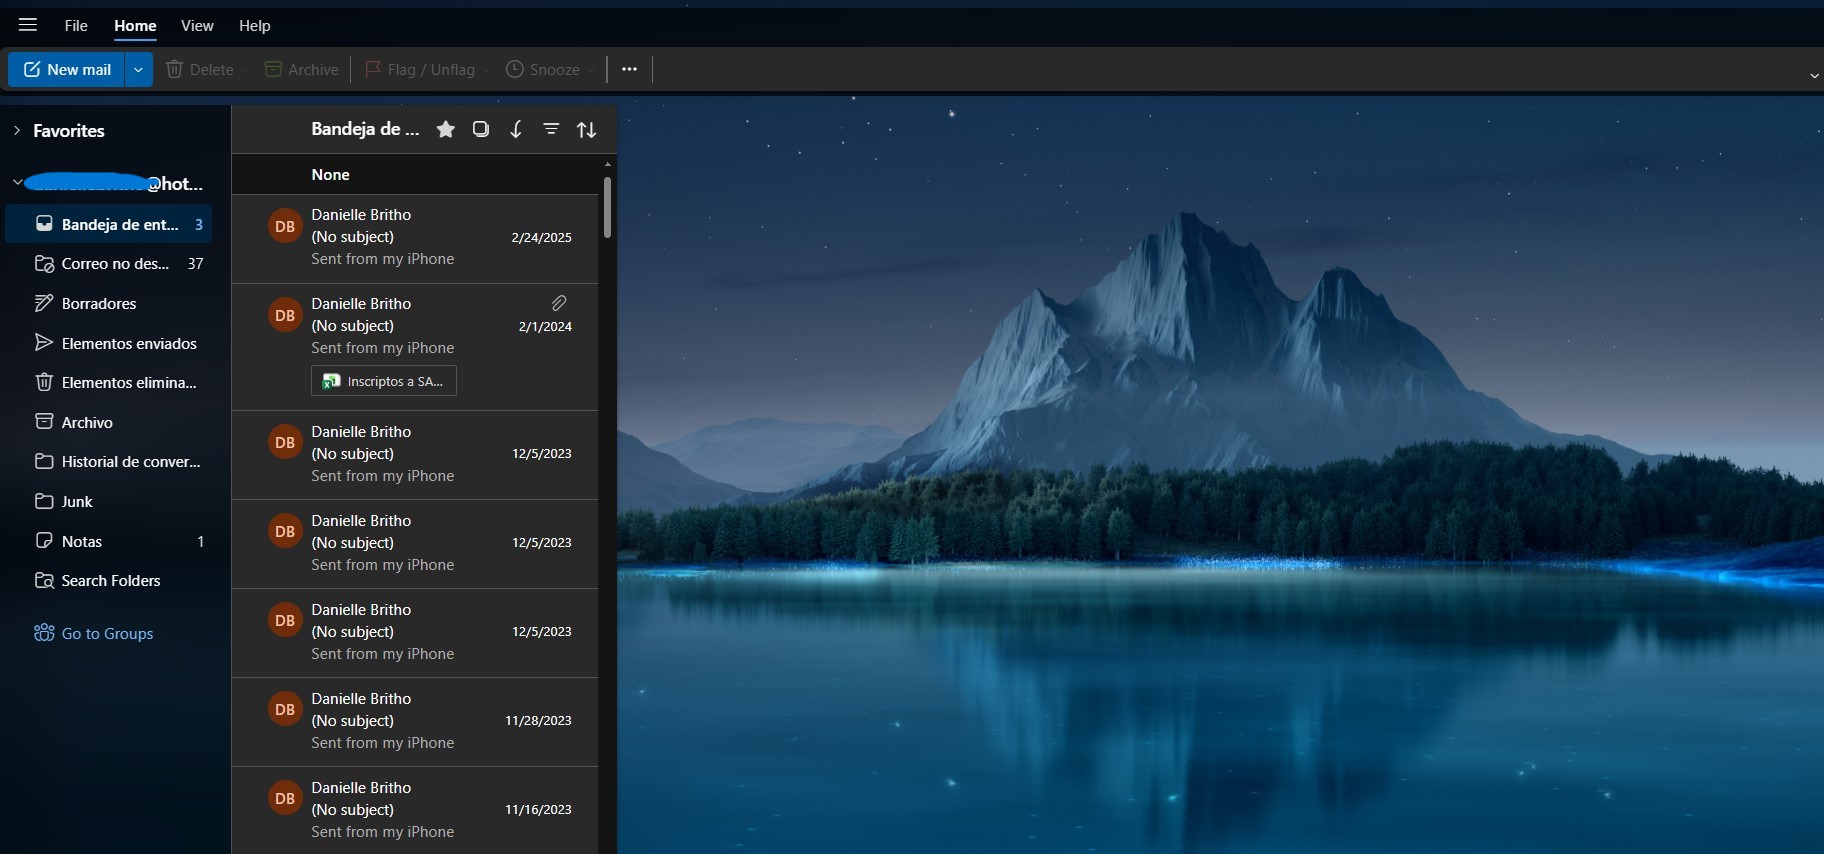Screen dimensions: 1824x854
Task: Open Elementos enviados folder
Action: click(109, 343)
